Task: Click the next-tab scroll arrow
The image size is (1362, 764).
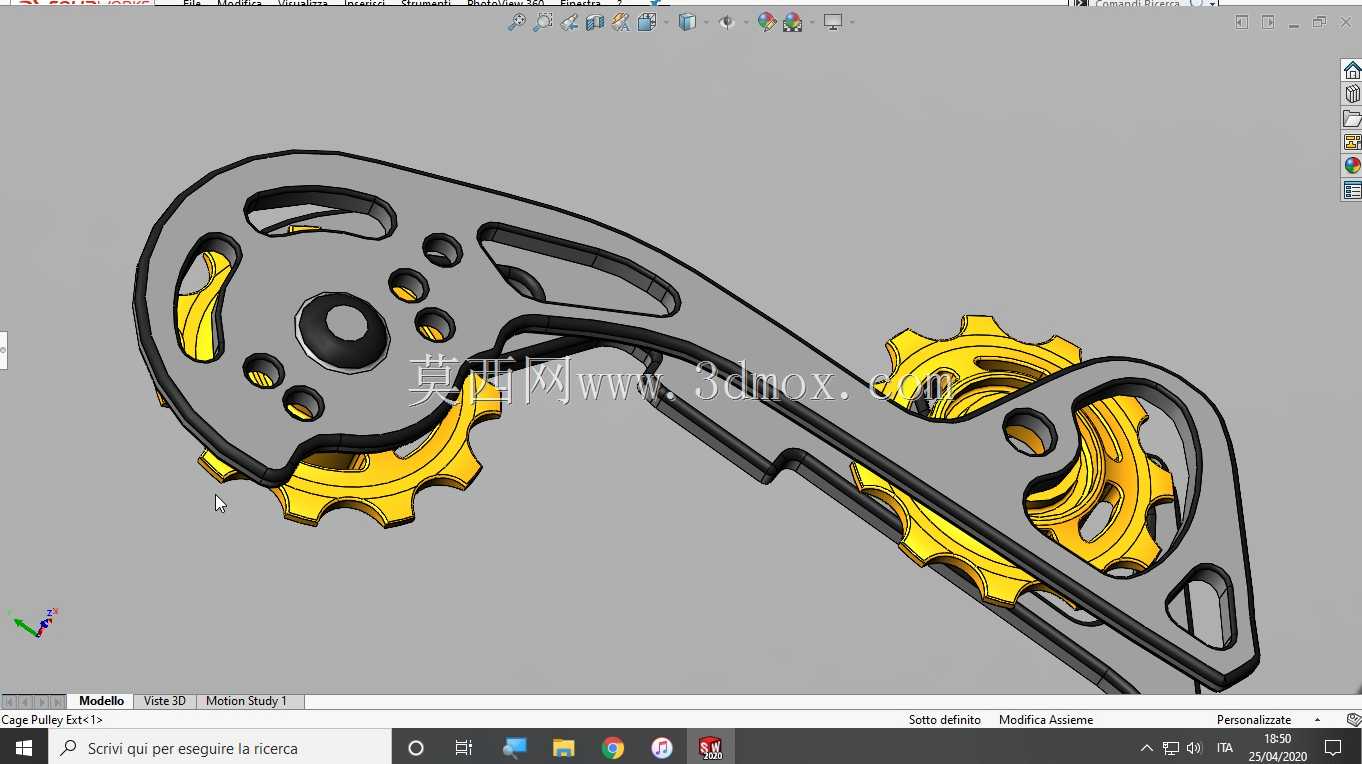Action: (x=41, y=702)
